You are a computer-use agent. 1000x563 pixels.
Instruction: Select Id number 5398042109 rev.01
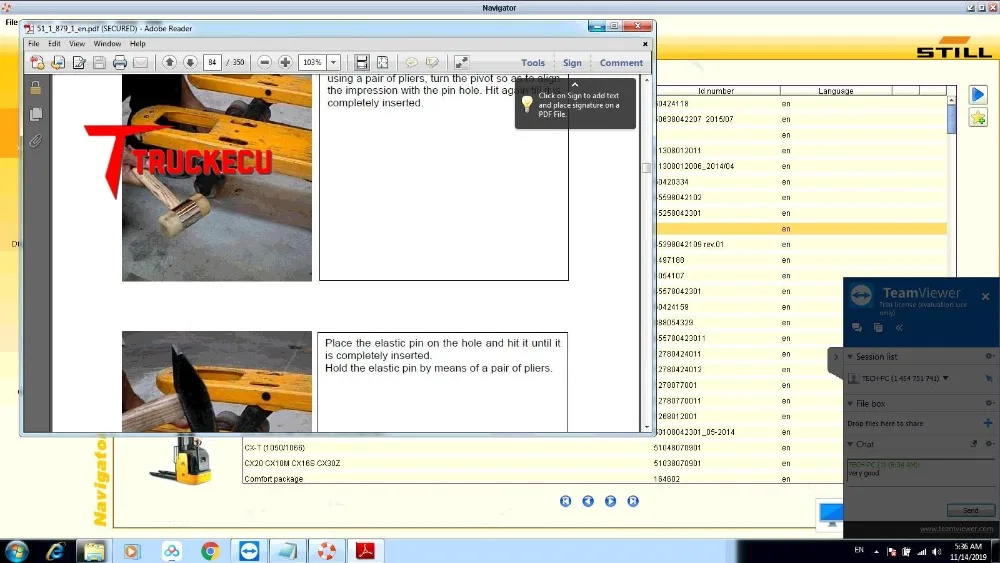pyautogui.click(x=691, y=244)
